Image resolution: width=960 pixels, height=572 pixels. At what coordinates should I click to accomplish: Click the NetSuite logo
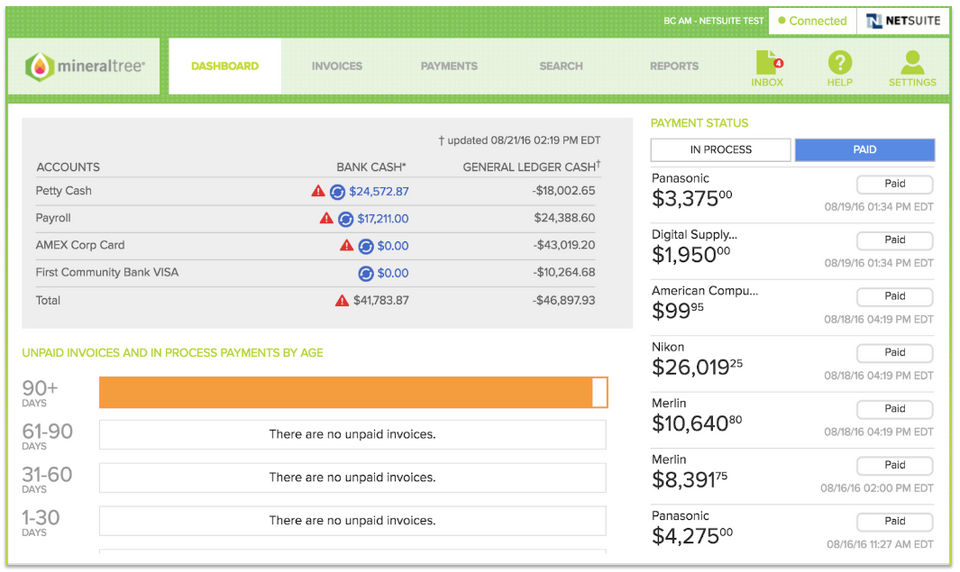pyautogui.click(x=902, y=21)
